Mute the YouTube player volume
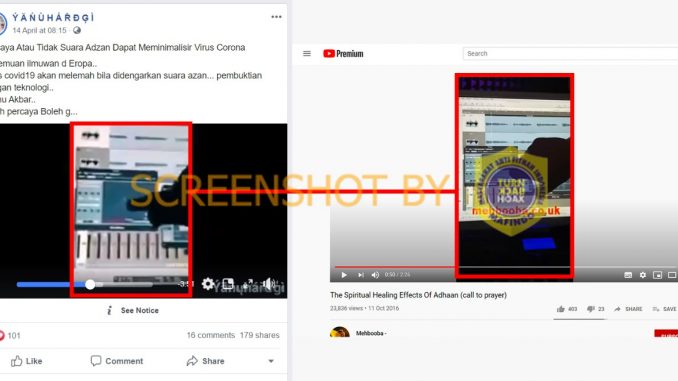 tap(375, 275)
